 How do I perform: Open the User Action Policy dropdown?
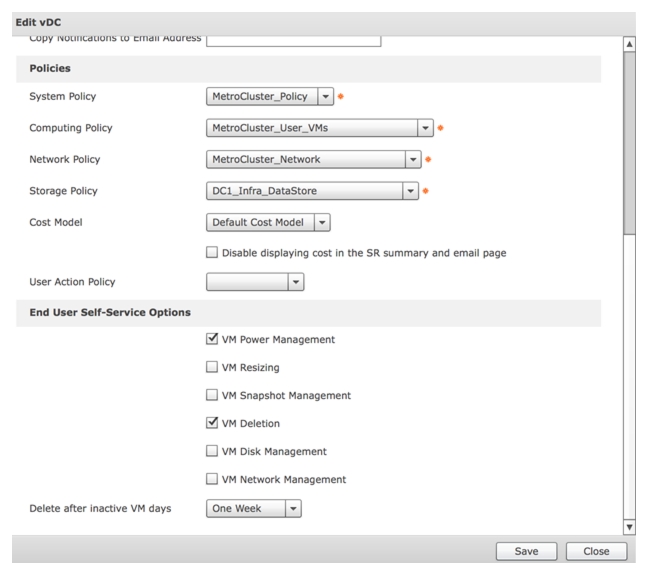[x=255, y=282]
